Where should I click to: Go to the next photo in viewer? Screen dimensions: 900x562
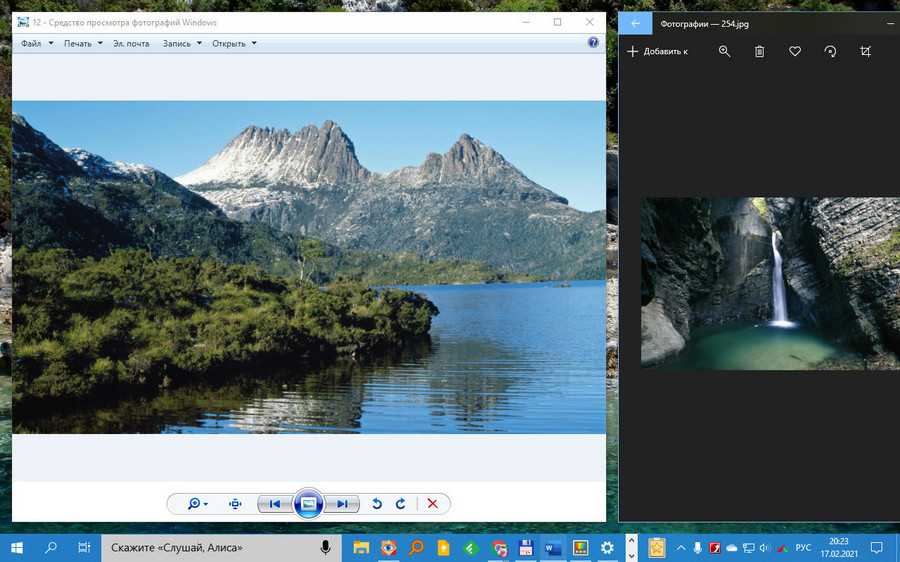(342, 504)
